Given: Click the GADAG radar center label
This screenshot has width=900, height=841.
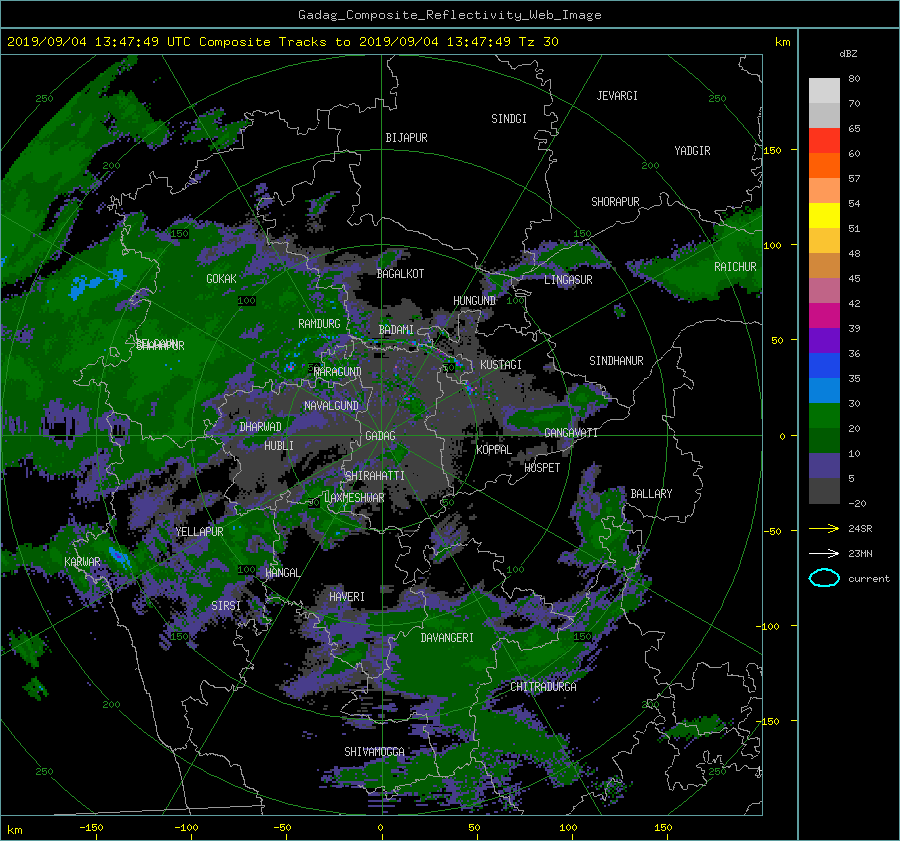Looking at the screenshot, I should (380, 436).
